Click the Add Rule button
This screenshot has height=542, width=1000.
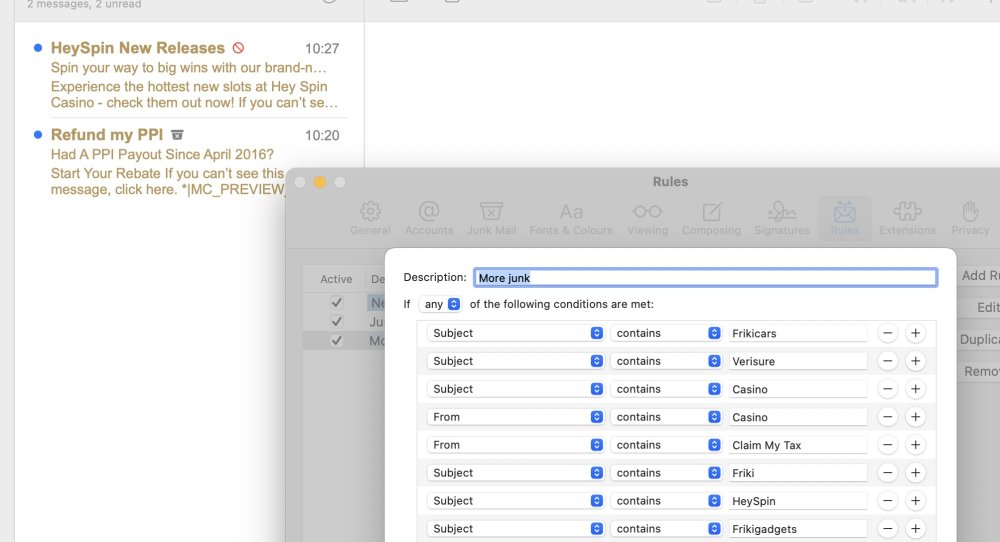pos(978,275)
